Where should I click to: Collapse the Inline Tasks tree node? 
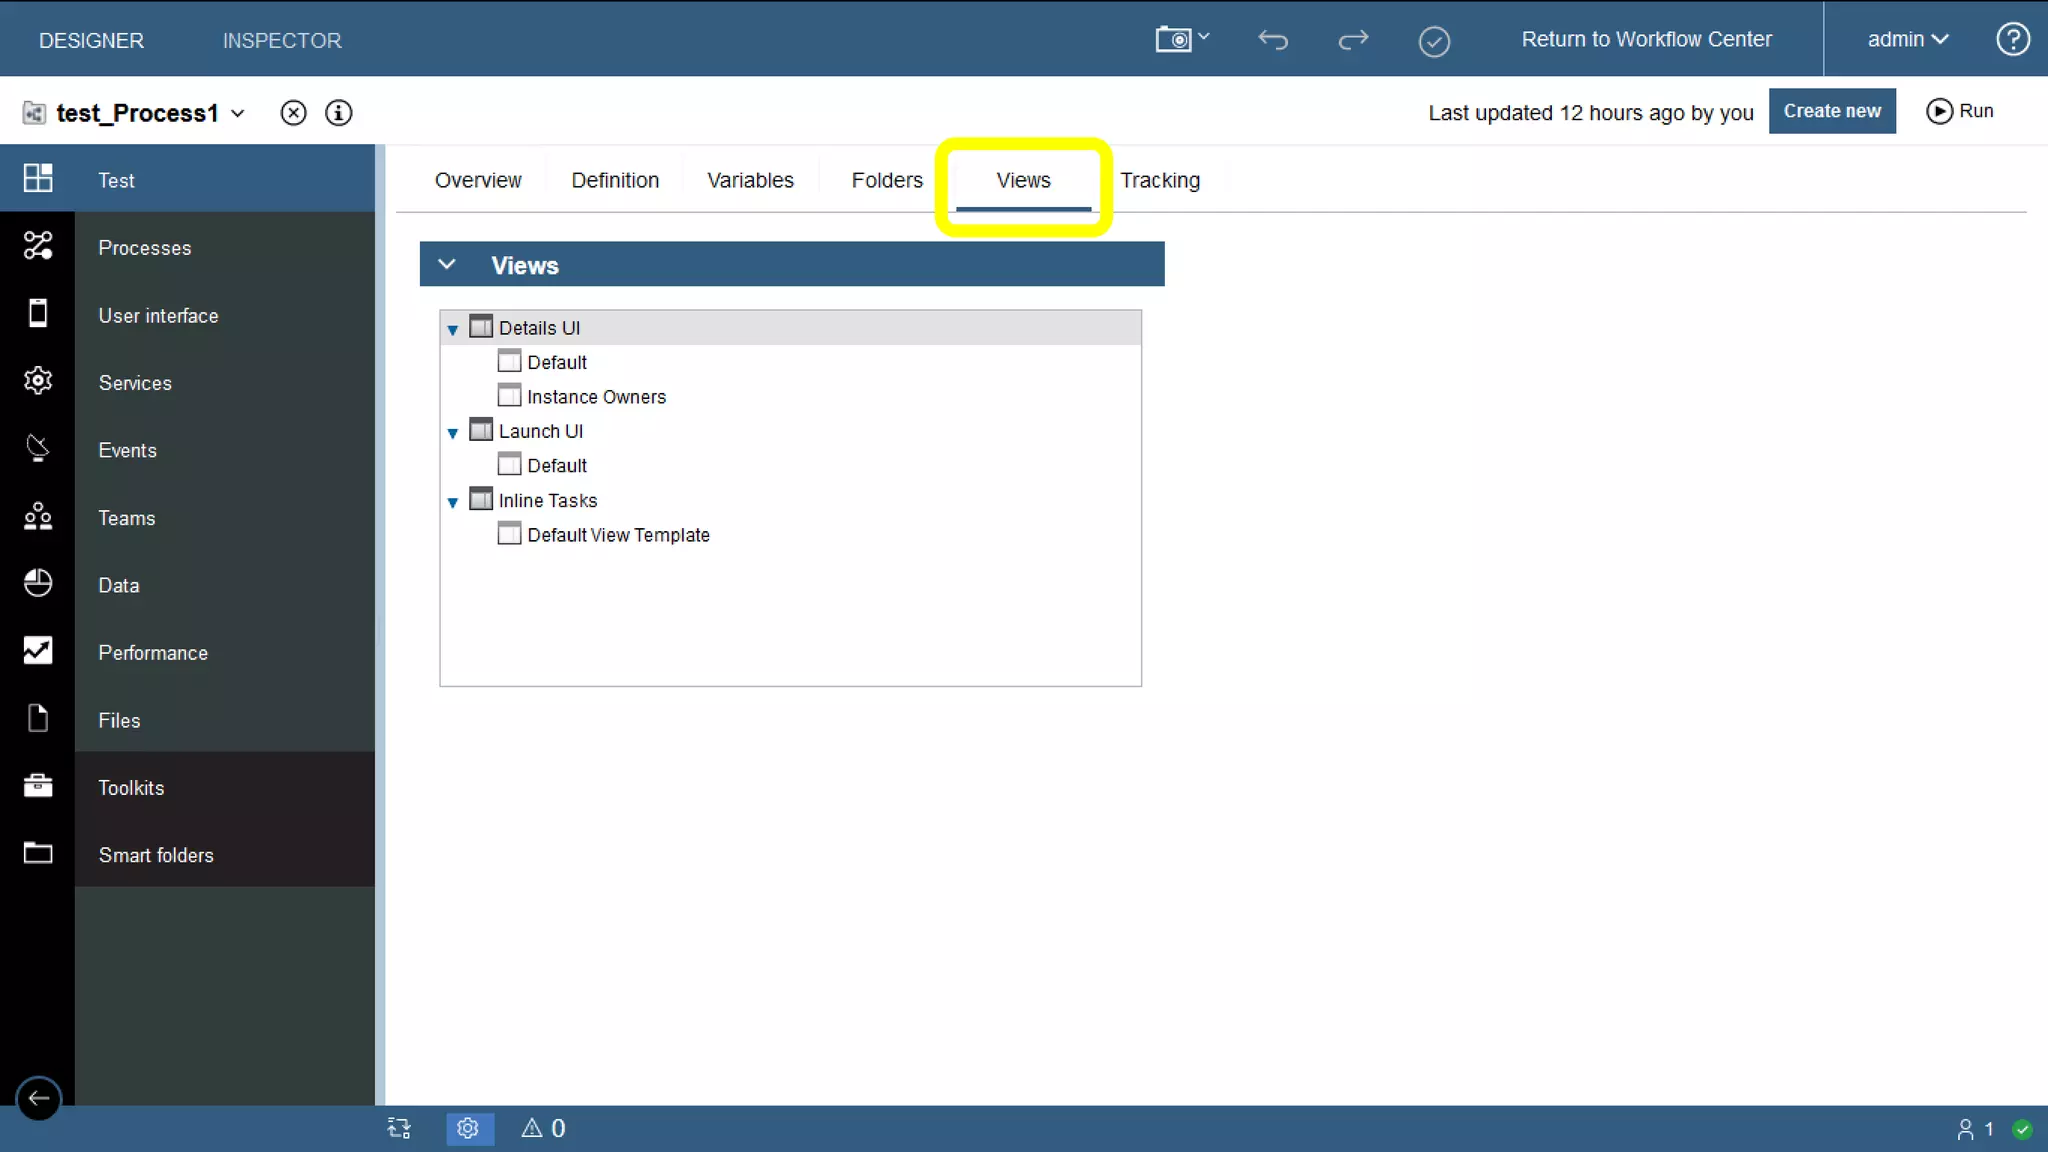[453, 502]
